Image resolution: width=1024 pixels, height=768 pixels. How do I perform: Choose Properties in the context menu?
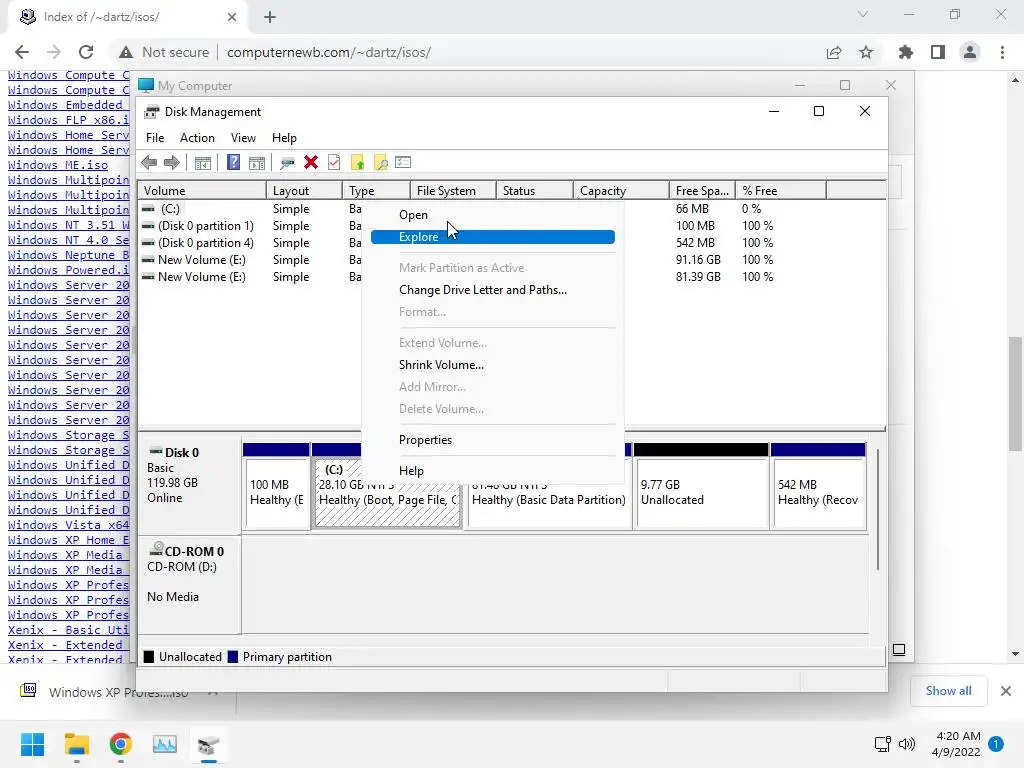coord(492,440)
